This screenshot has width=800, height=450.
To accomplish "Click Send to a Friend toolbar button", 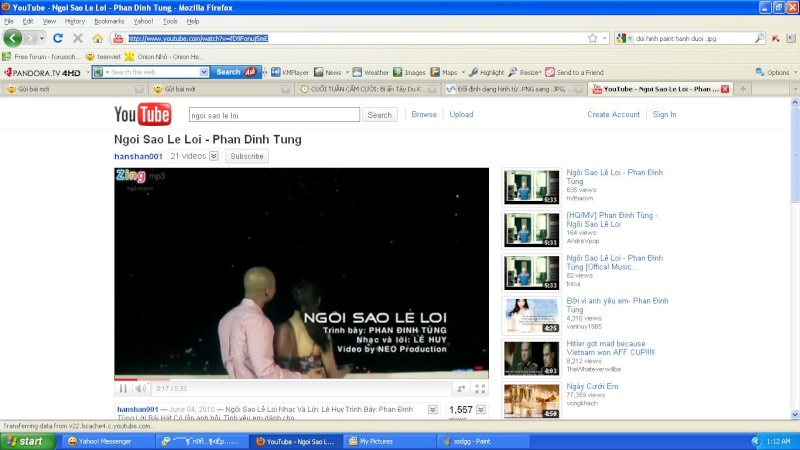I will click(x=574, y=72).
